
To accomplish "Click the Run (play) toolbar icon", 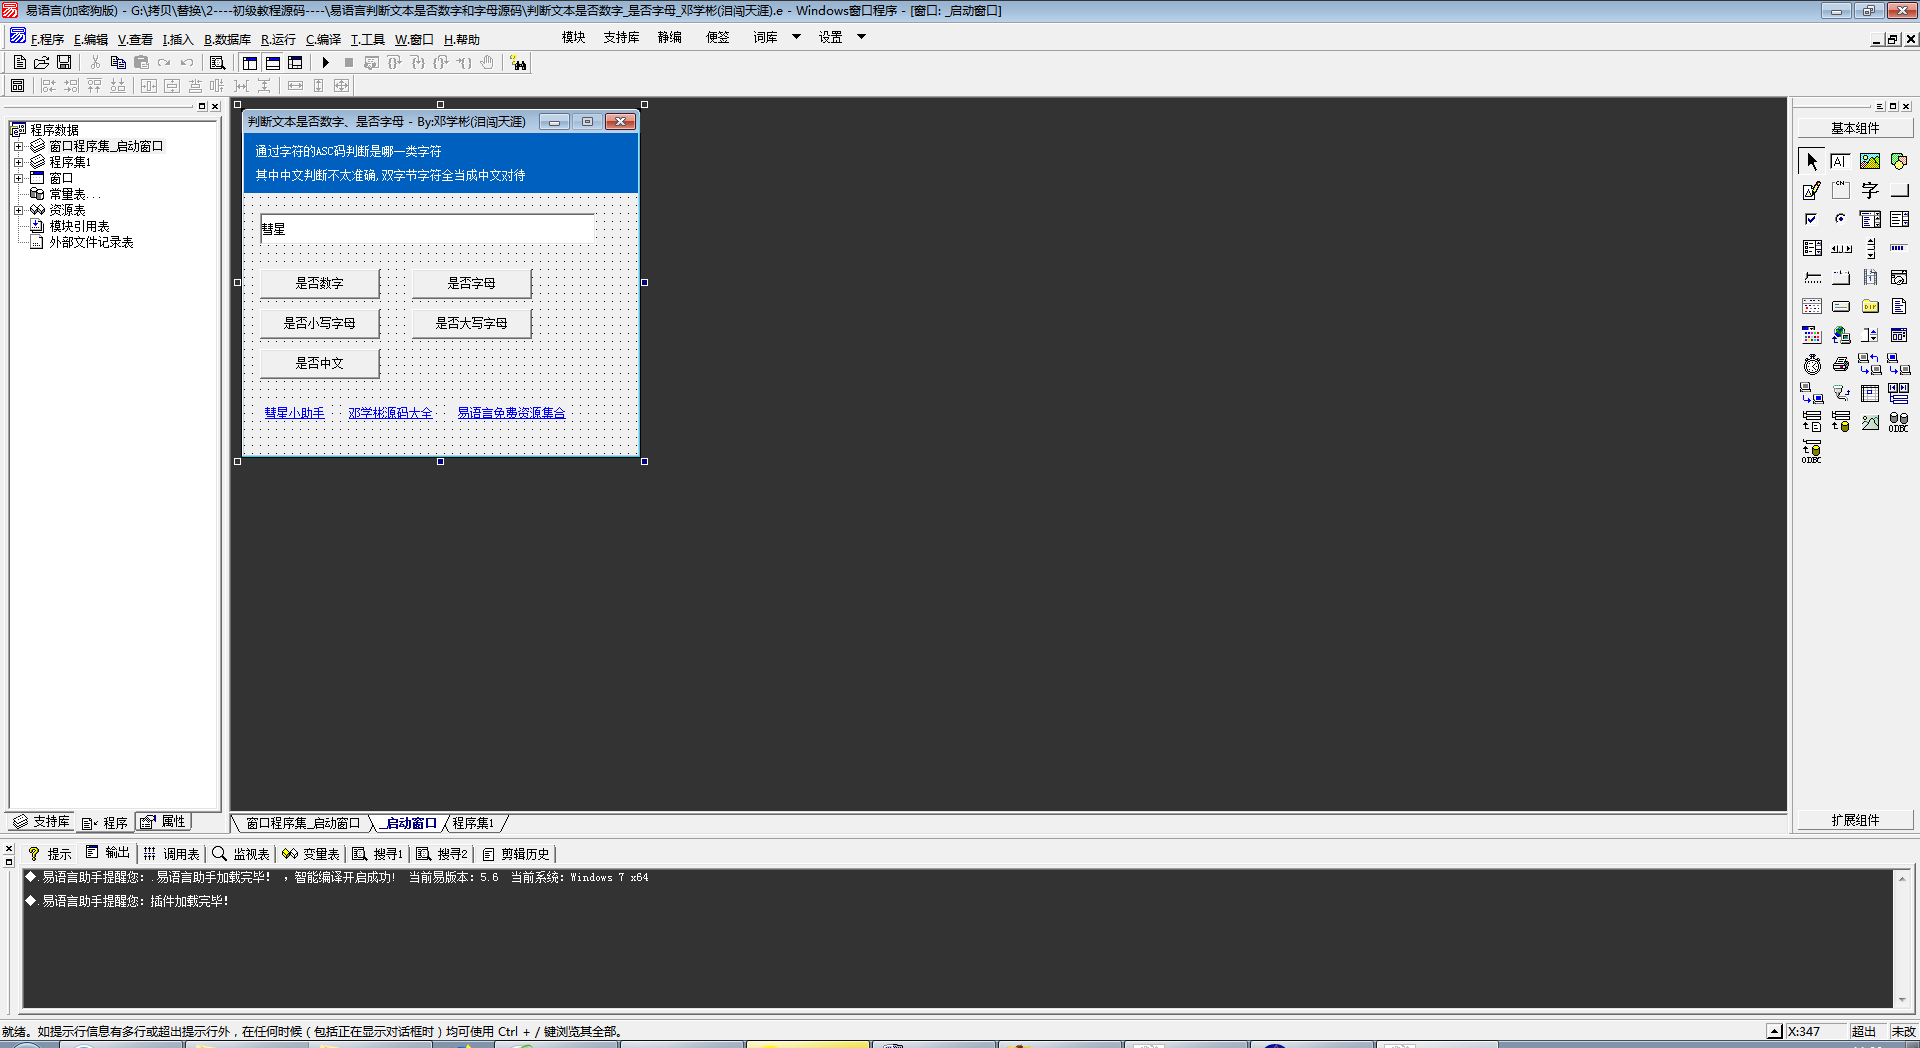I will [325, 63].
